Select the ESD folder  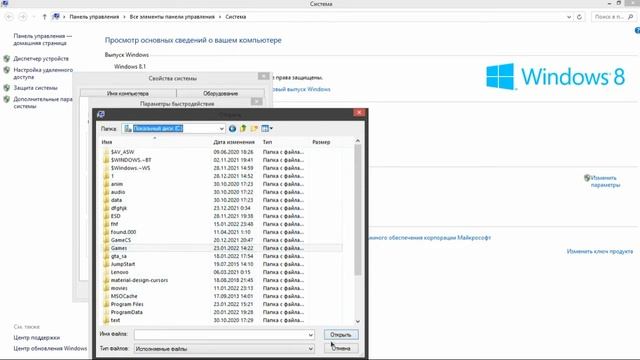click(x=116, y=216)
